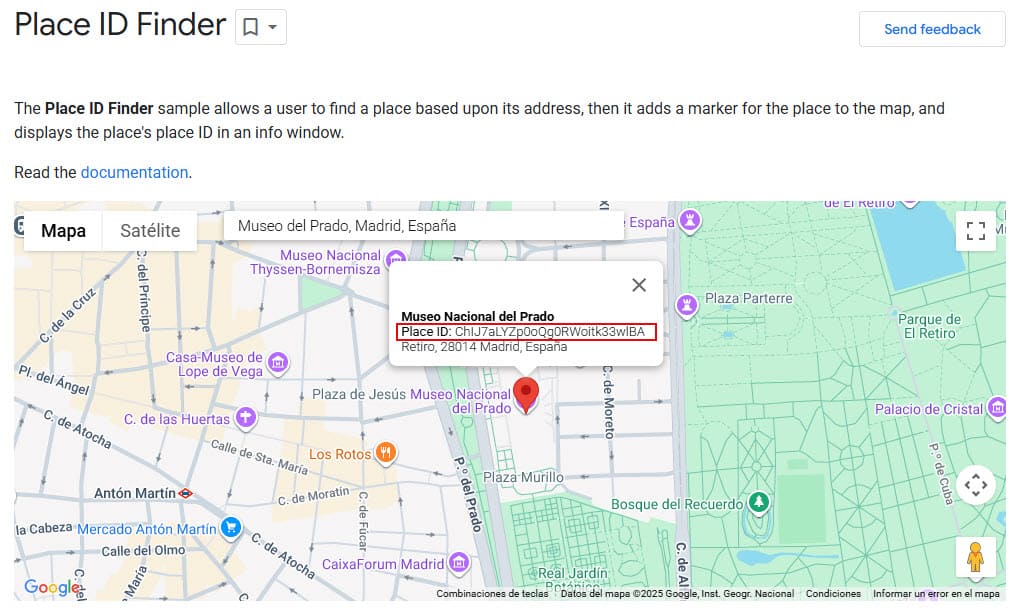The height and width of the screenshot is (613, 1019).
Task: Click the map camera pan control
Action: click(x=975, y=485)
